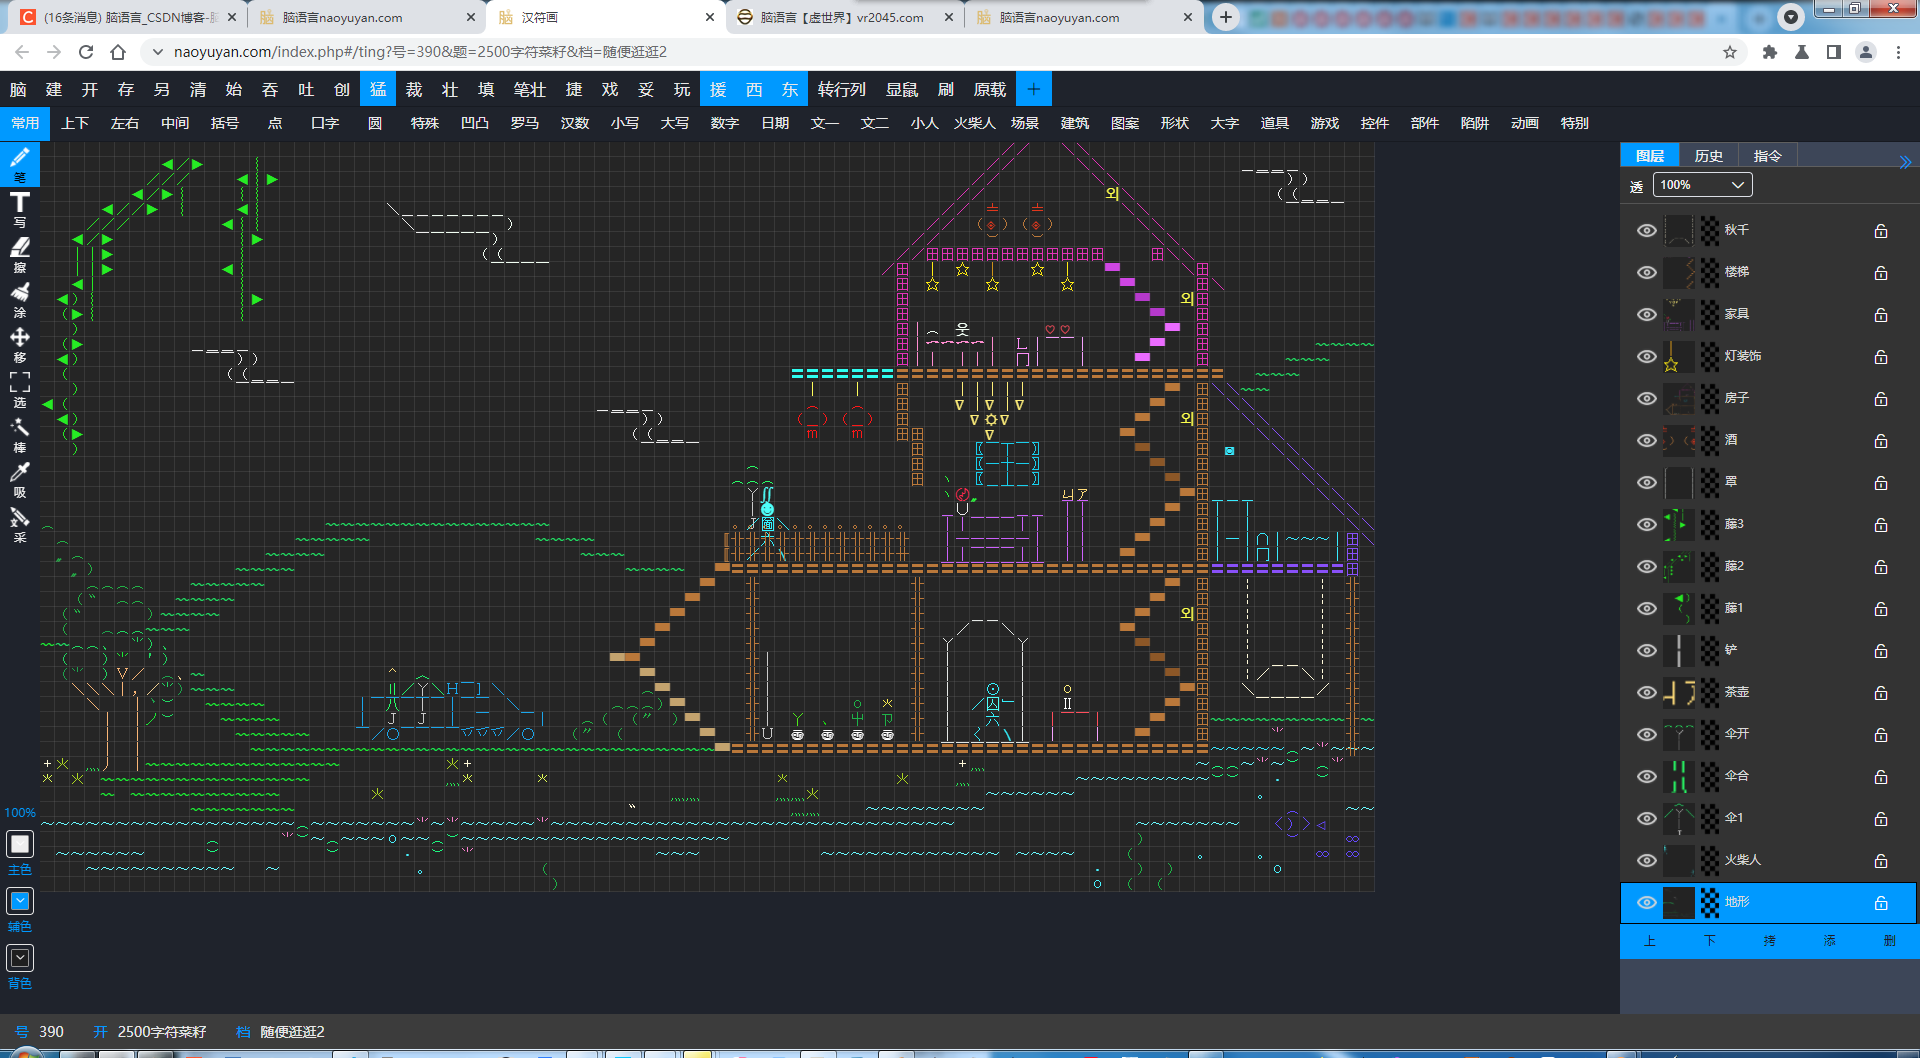Select the marquee selection (选) tool
Viewport: 1920px width, 1058px height.
[x=20, y=389]
